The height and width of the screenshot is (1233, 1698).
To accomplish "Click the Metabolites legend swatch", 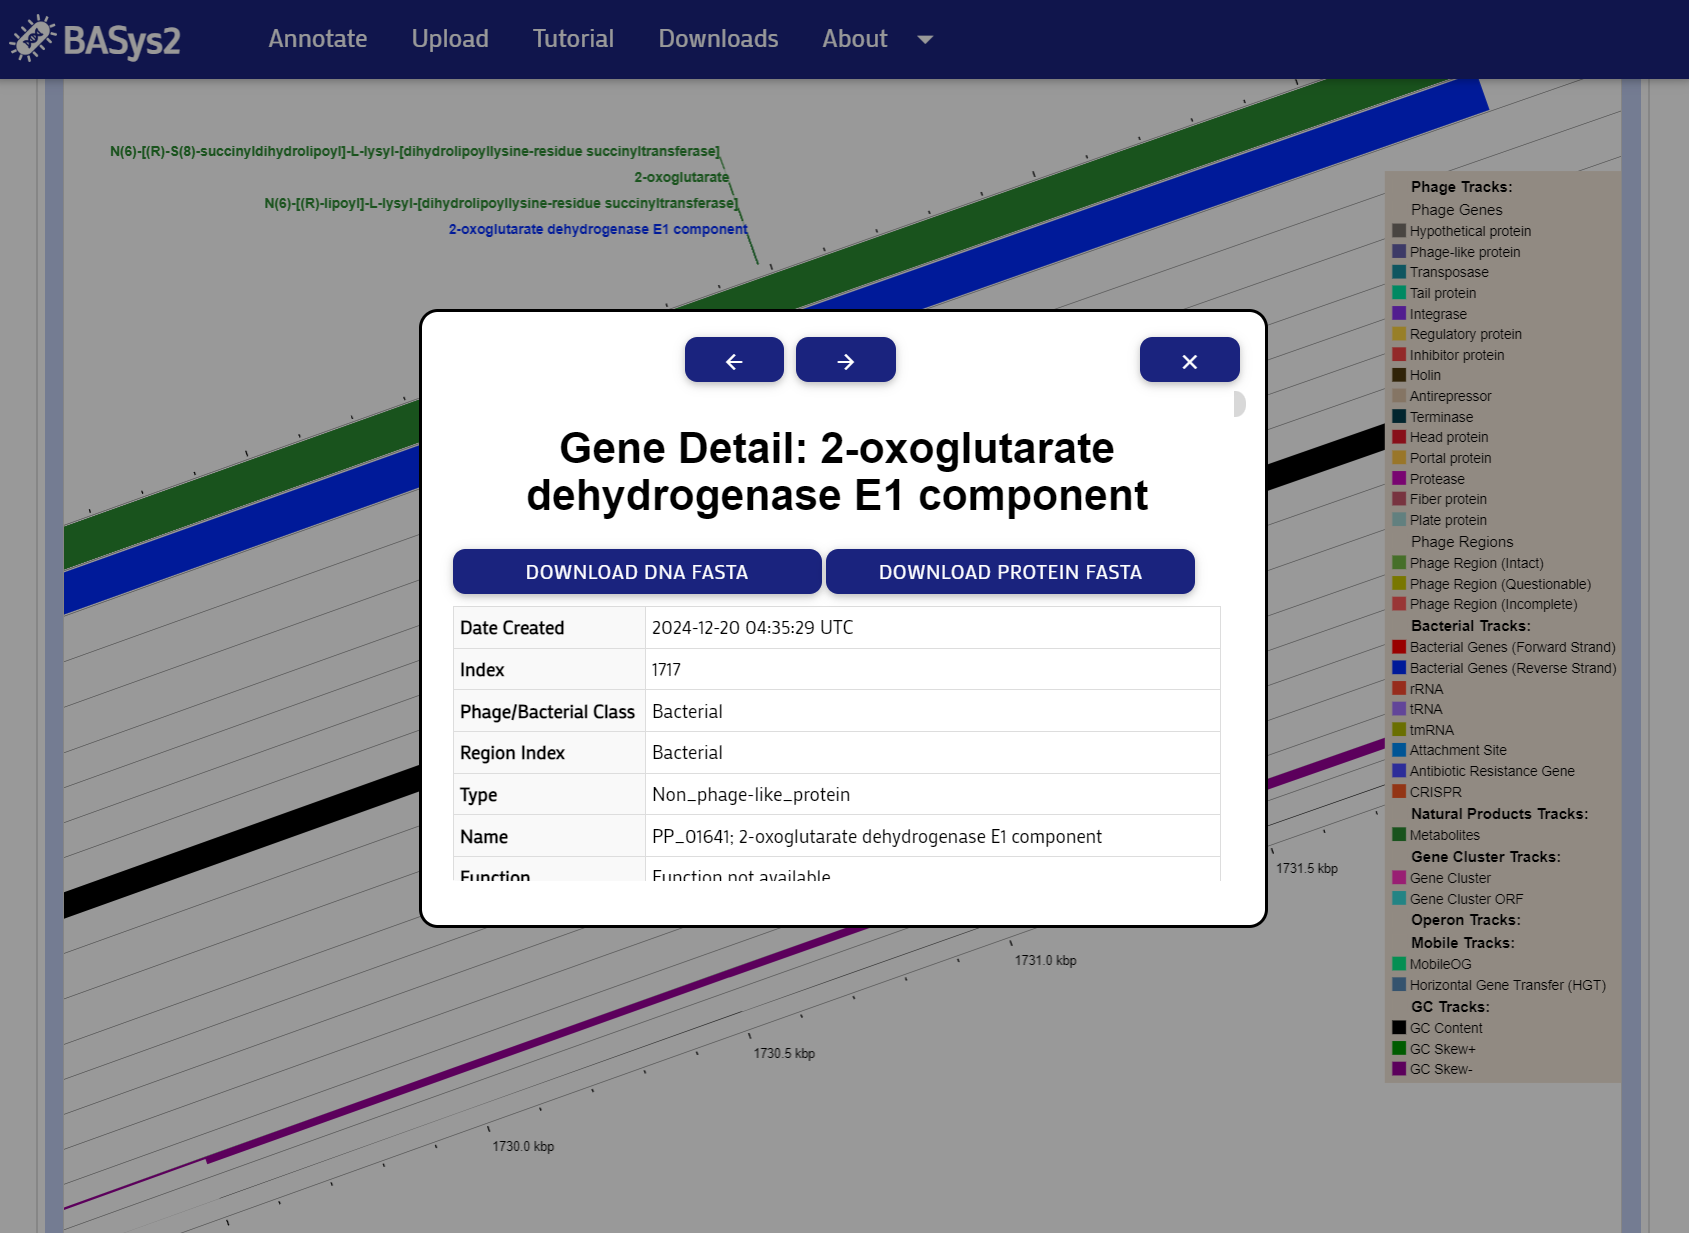I will point(1399,835).
